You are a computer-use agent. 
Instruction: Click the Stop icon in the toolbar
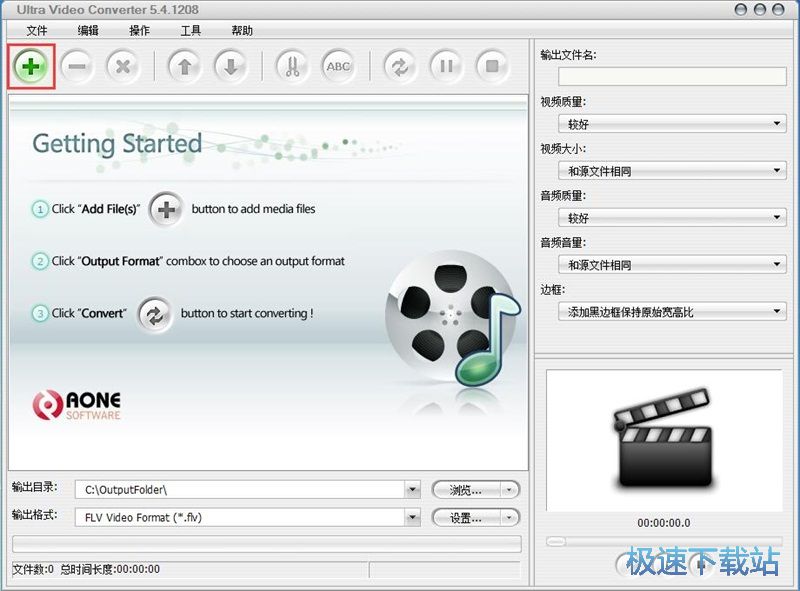[491, 66]
